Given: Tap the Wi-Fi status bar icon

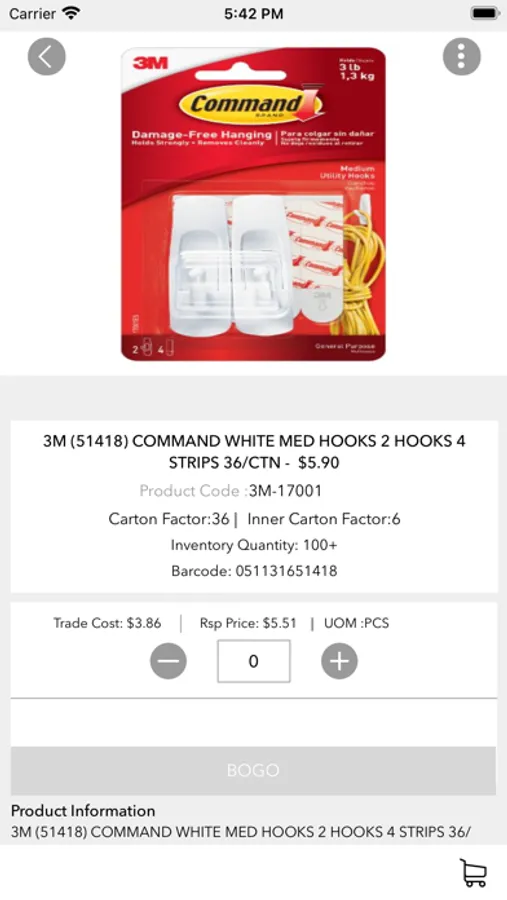Looking at the screenshot, I should click(x=71, y=13).
